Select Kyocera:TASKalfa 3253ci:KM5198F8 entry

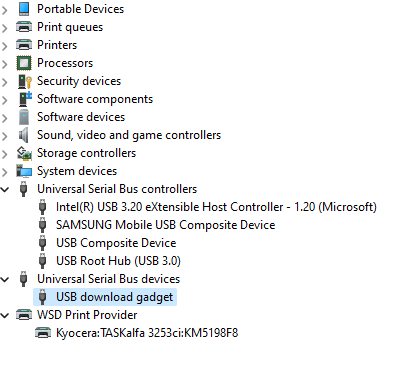[x=147, y=333]
